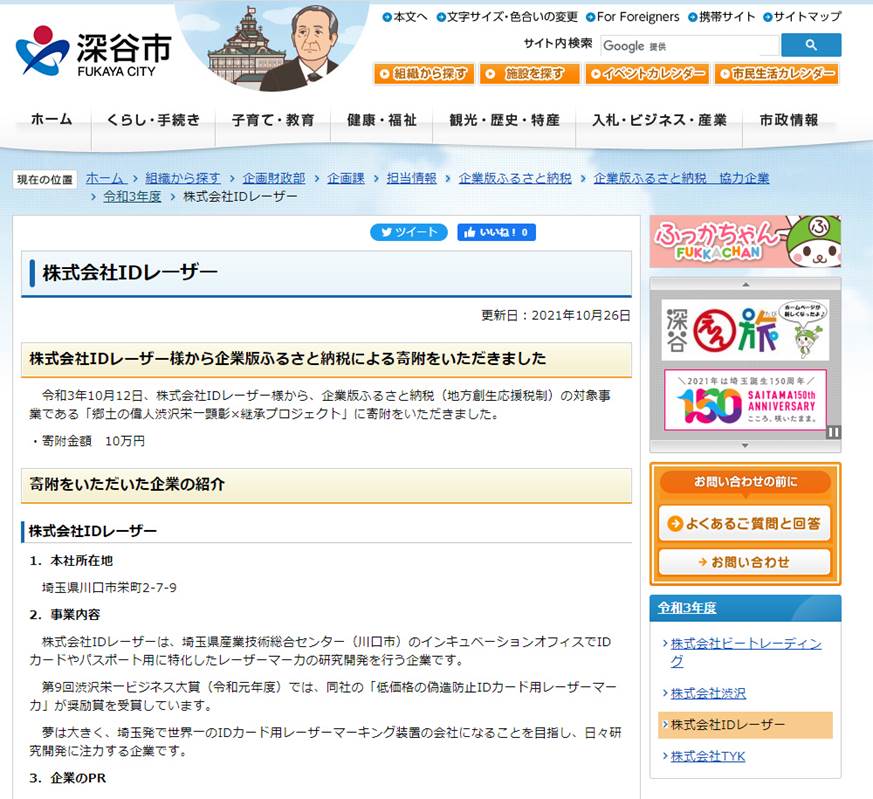The image size is (873, 799).
Task: Share page with the ツイート button
Action: [x=409, y=232]
